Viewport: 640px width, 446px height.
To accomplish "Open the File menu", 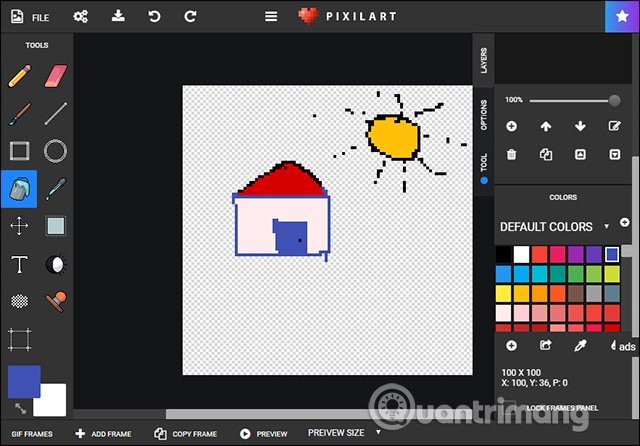I will 30,17.
